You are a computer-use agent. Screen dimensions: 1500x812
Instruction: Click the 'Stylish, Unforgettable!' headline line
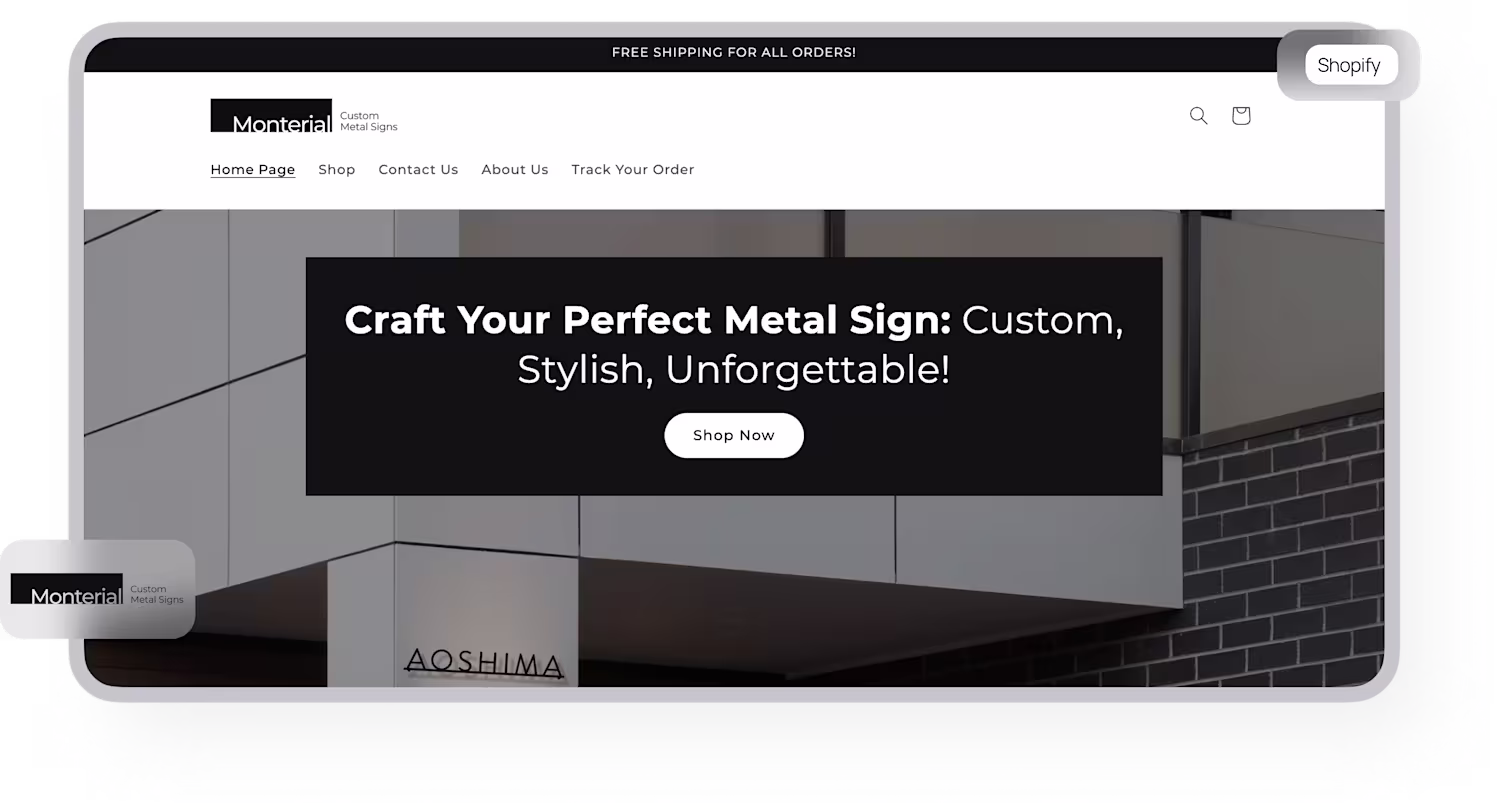pos(734,369)
